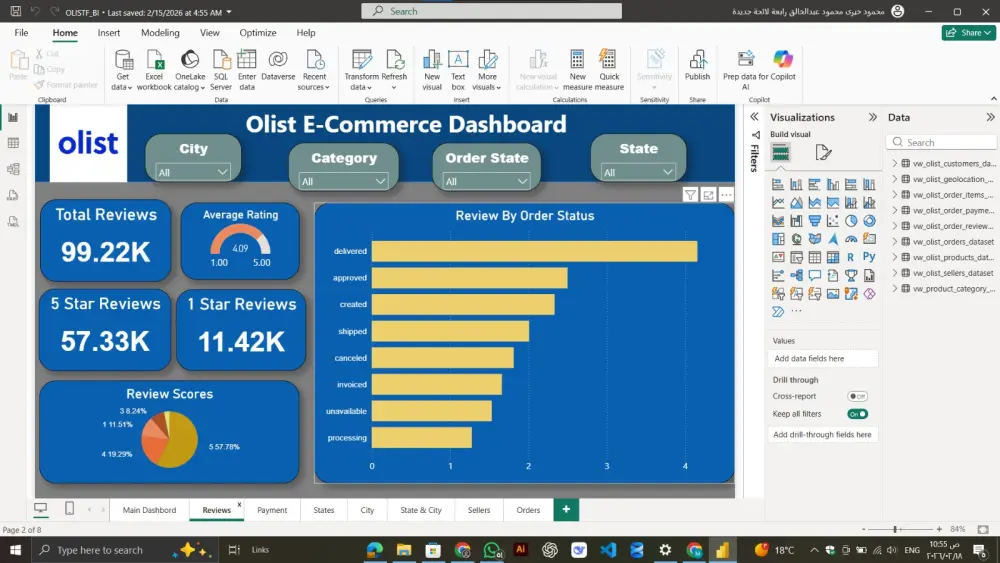Toggle the Keep all filters switch
1000x563 pixels.
[x=857, y=414]
